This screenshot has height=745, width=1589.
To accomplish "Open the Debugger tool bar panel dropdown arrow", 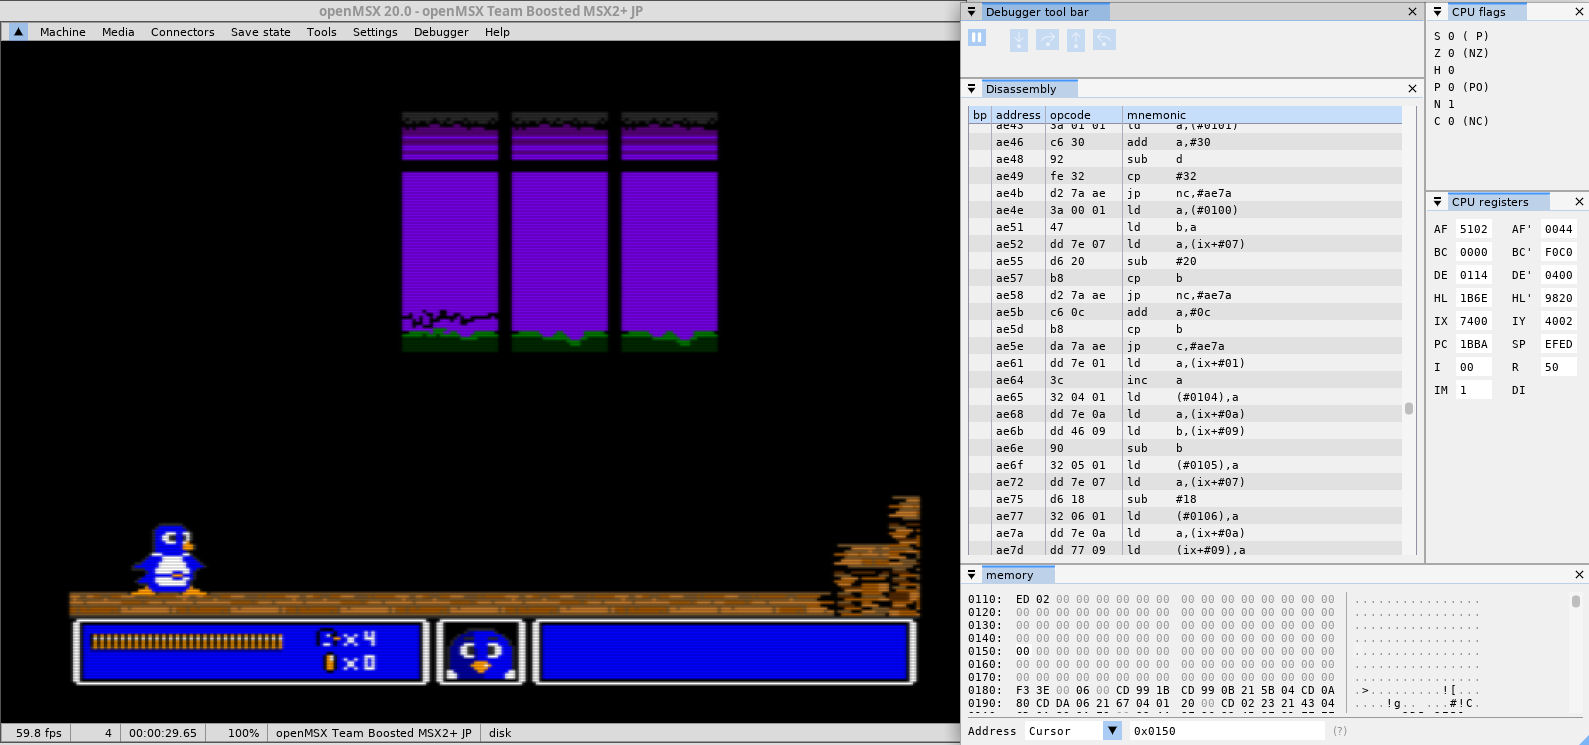I will [x=971, y=12].
